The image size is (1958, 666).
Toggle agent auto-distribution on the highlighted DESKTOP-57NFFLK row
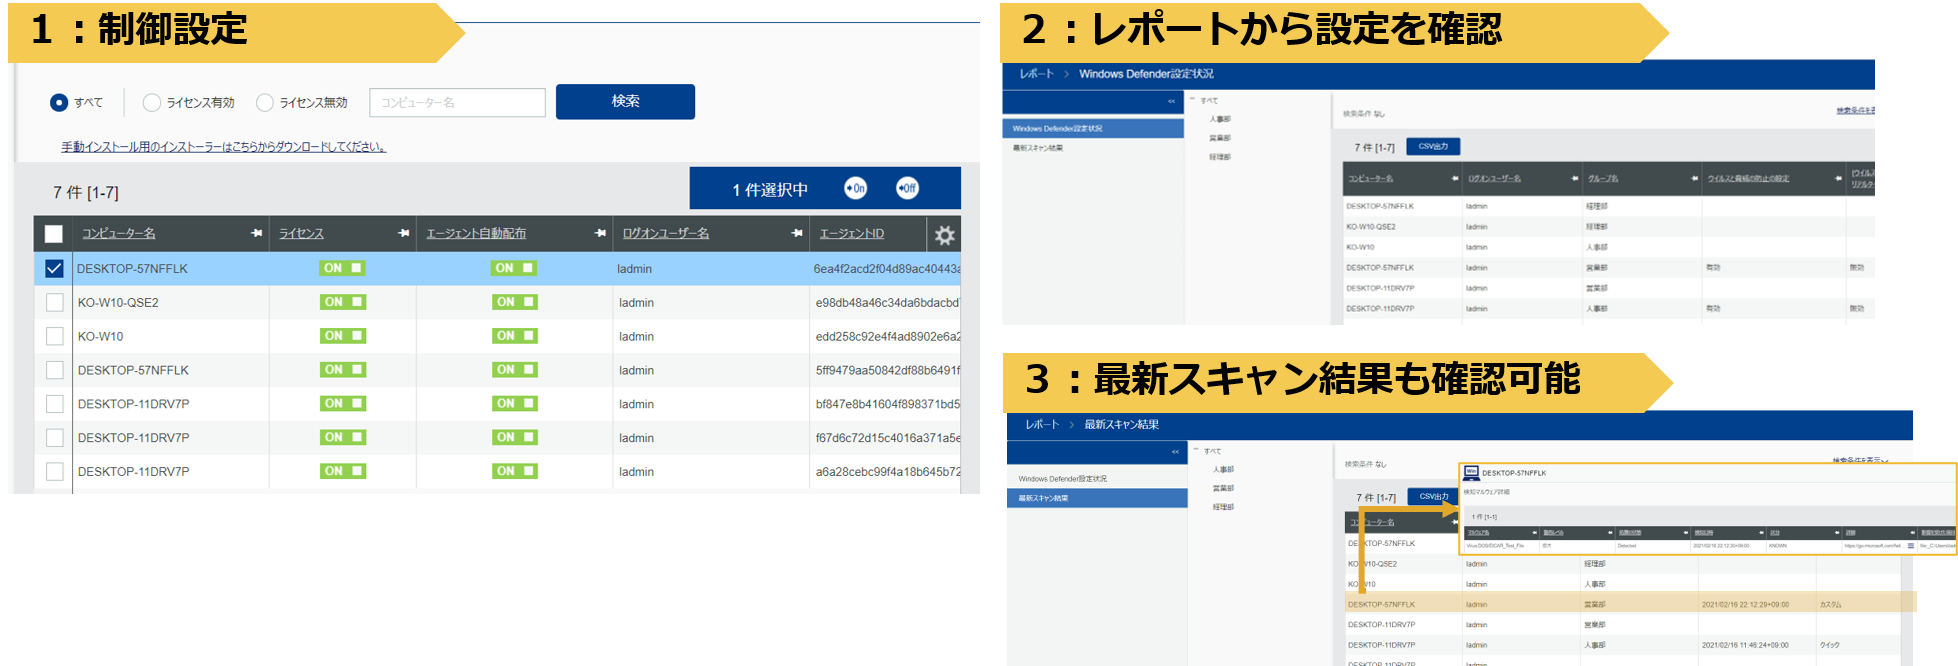point(514,268)
